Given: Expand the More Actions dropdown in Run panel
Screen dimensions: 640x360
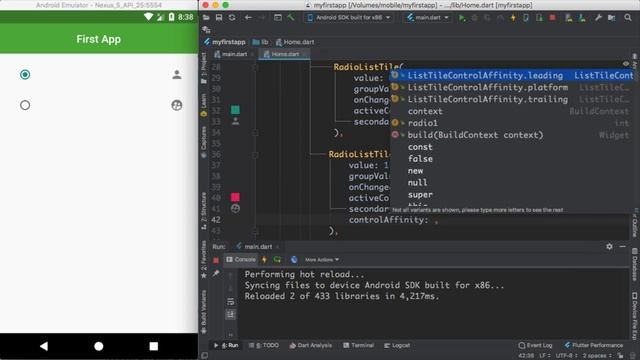Looking at the screenshot, I should [x=322, y=260].
